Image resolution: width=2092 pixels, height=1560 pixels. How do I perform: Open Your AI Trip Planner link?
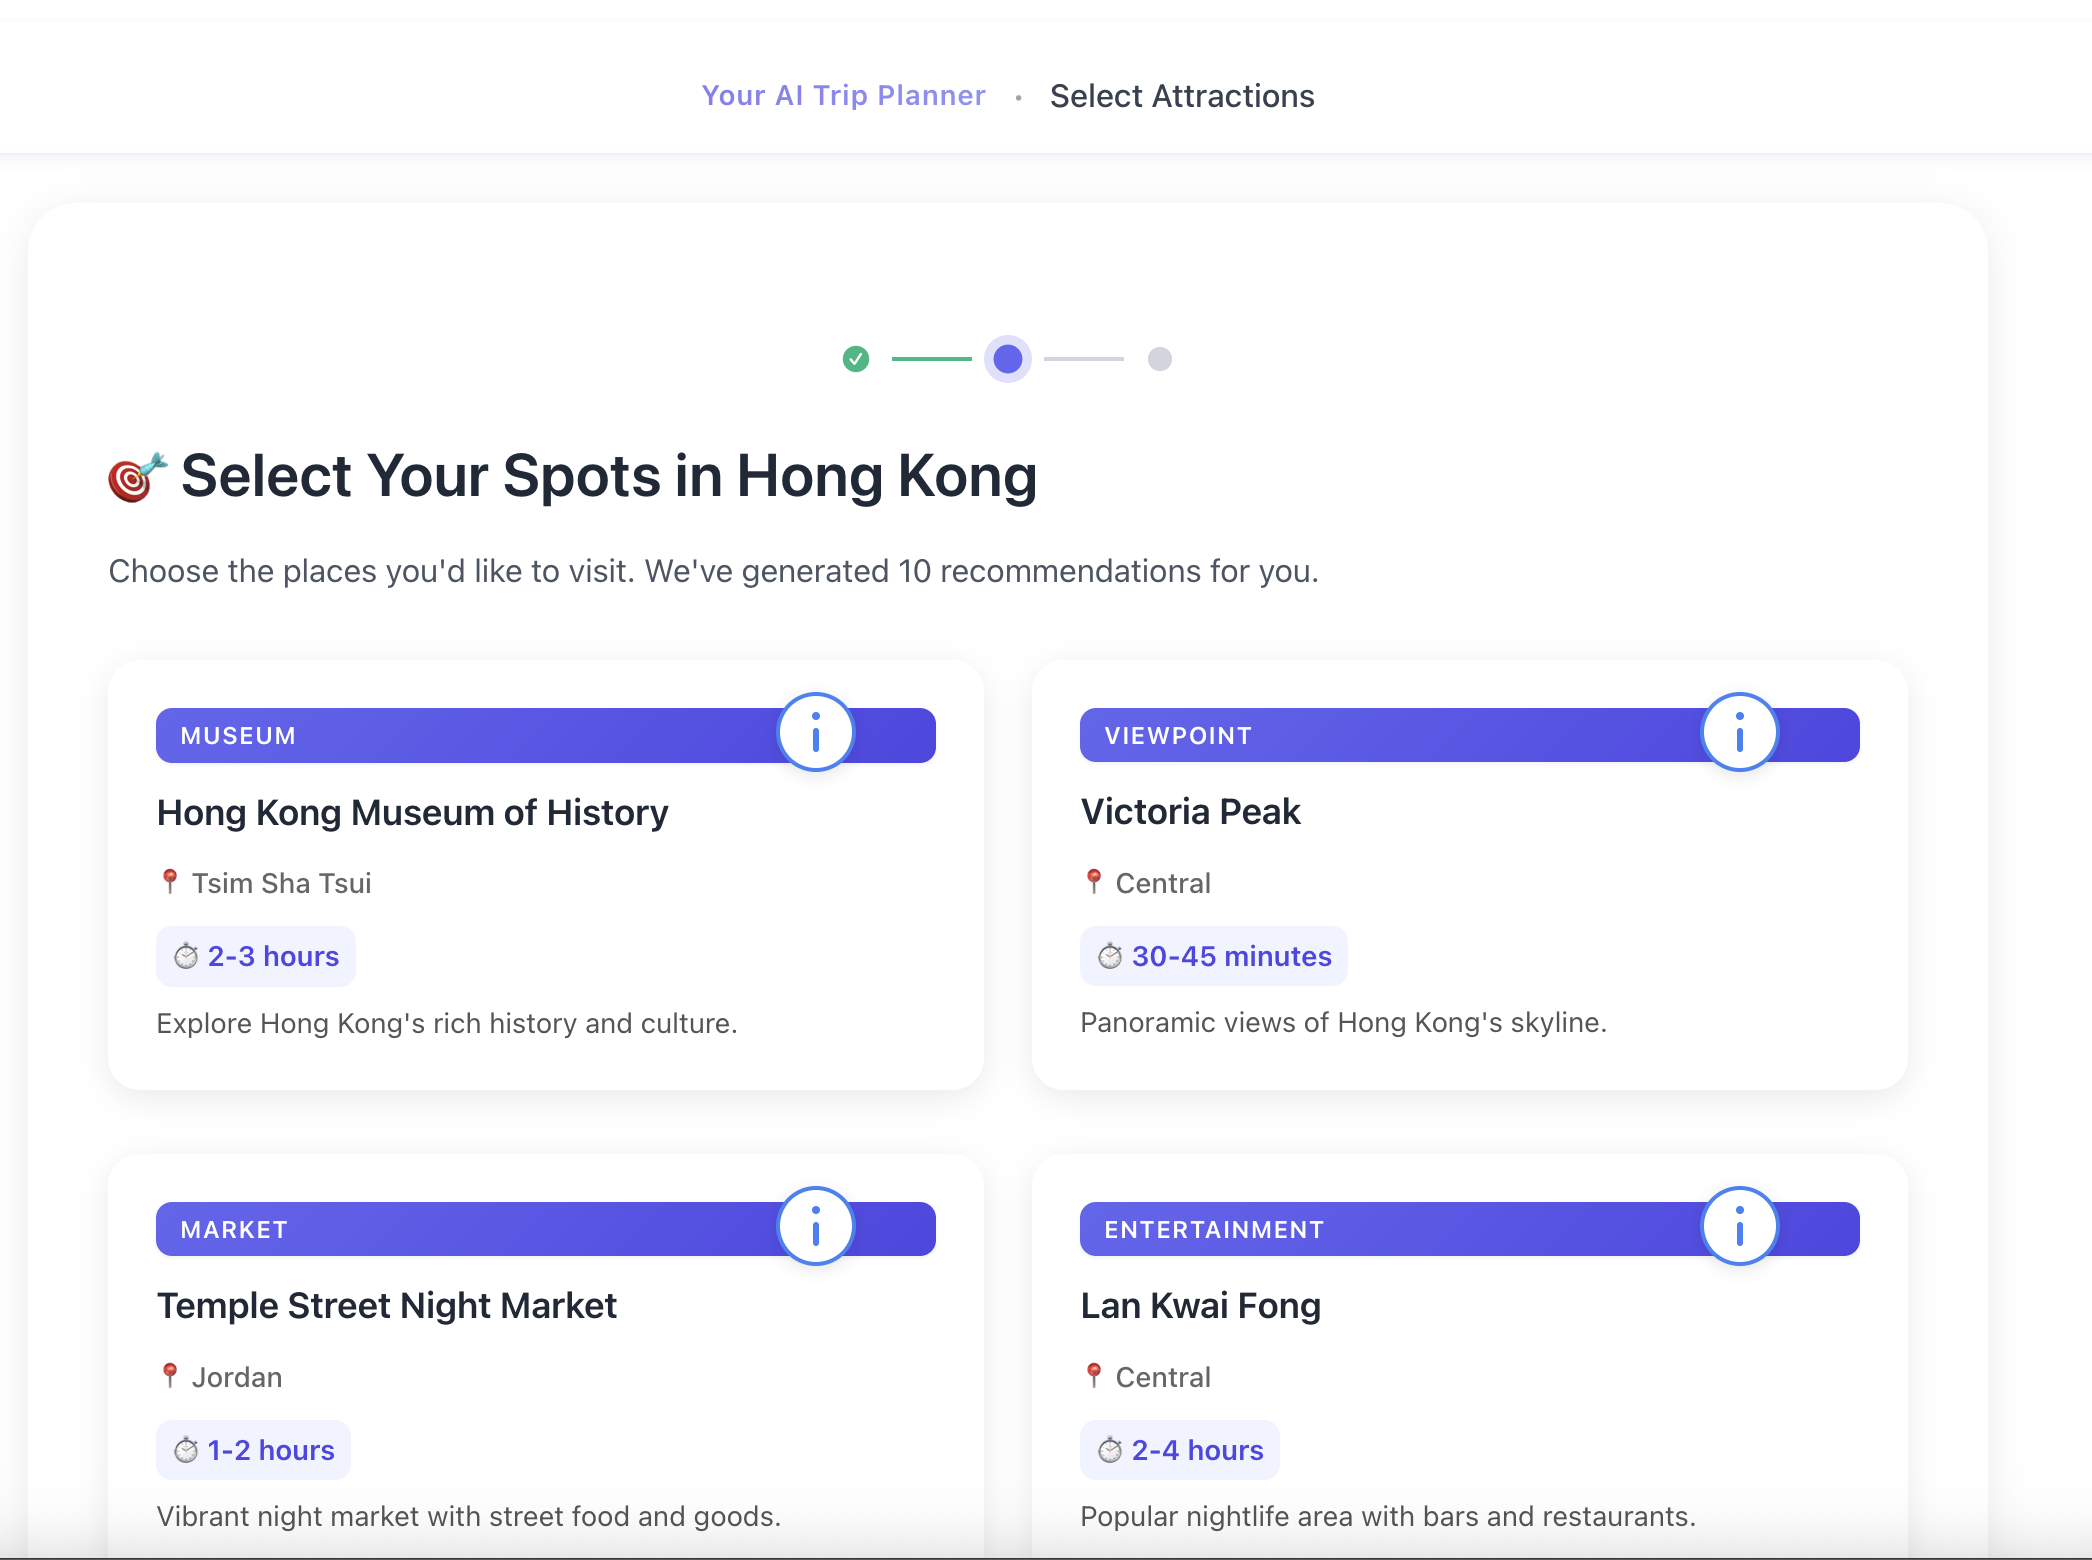[843, 96]
